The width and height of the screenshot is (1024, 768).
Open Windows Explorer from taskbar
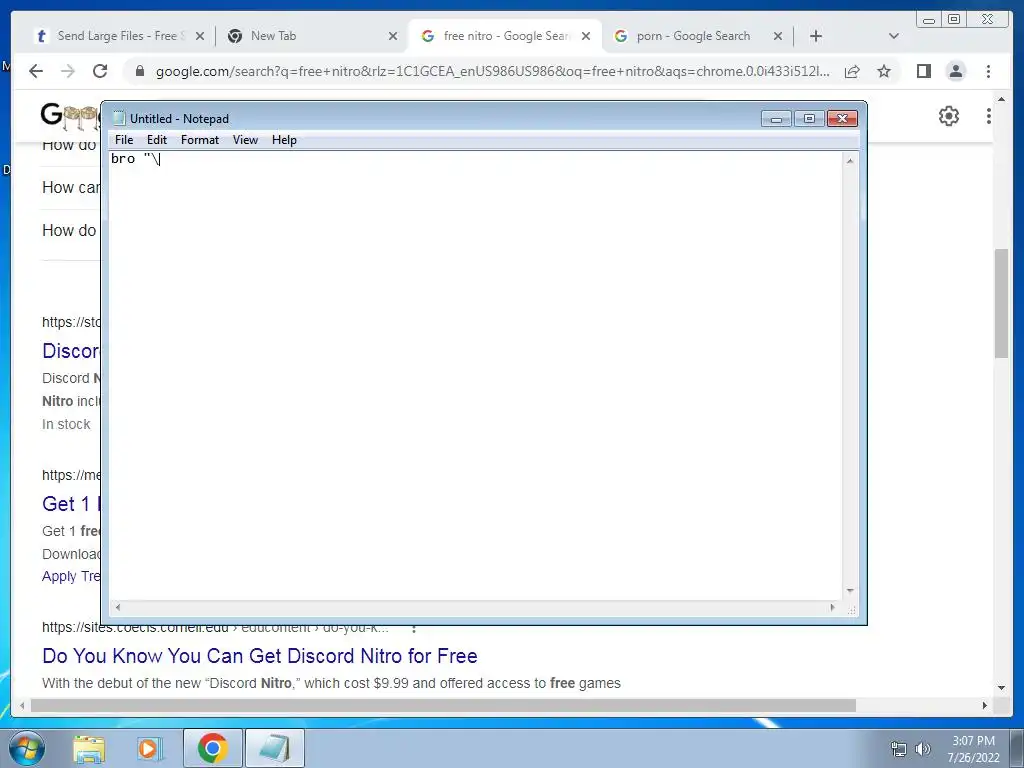point(89,748)
